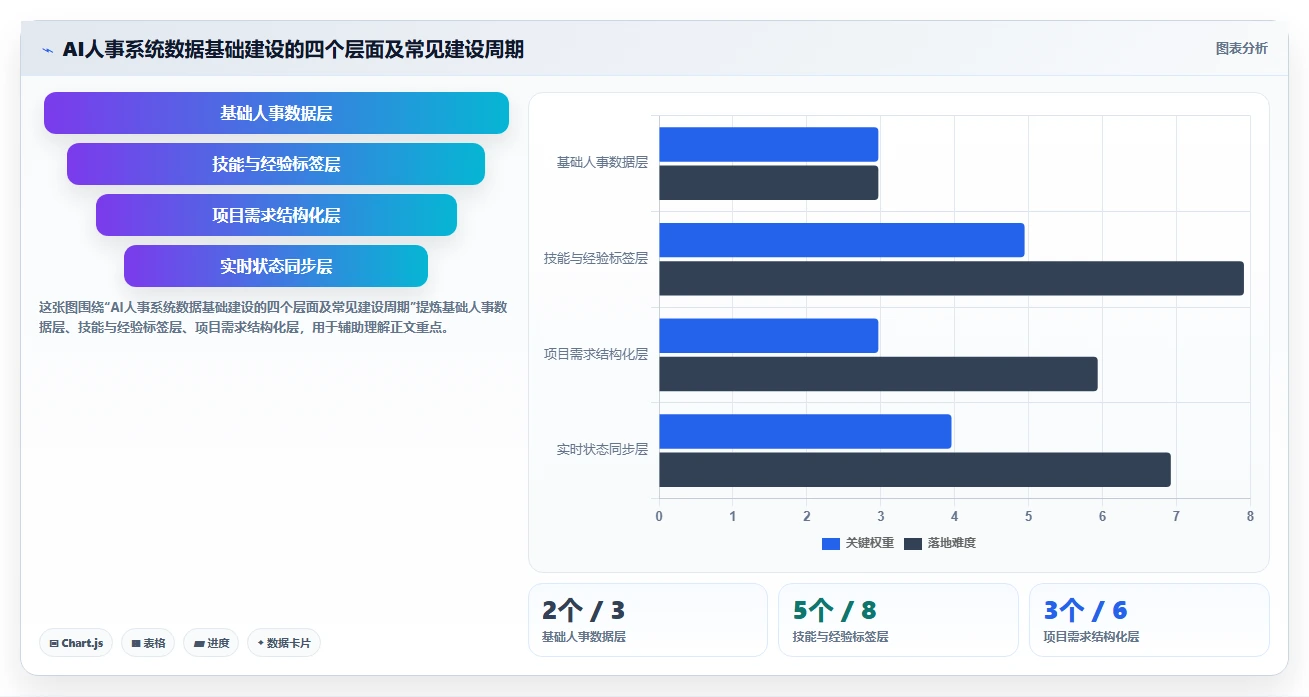
Task: Click the x-axis tick label 8
Action: [x=1250, y=516]
